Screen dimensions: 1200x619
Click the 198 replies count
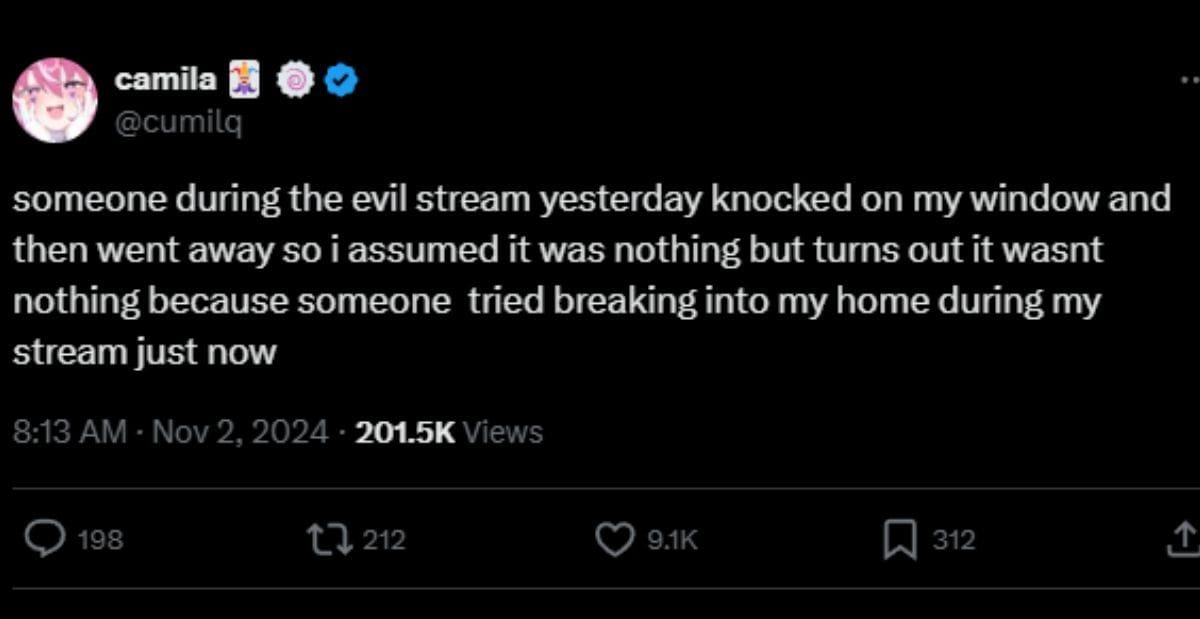coord(99,540)
